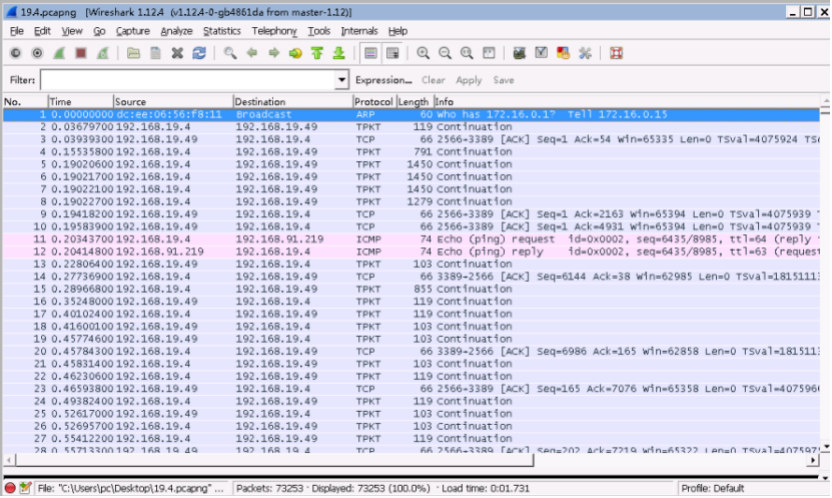832x498 pixels.
Task: Click the expert info red status indicator
Action: (10, 488)
